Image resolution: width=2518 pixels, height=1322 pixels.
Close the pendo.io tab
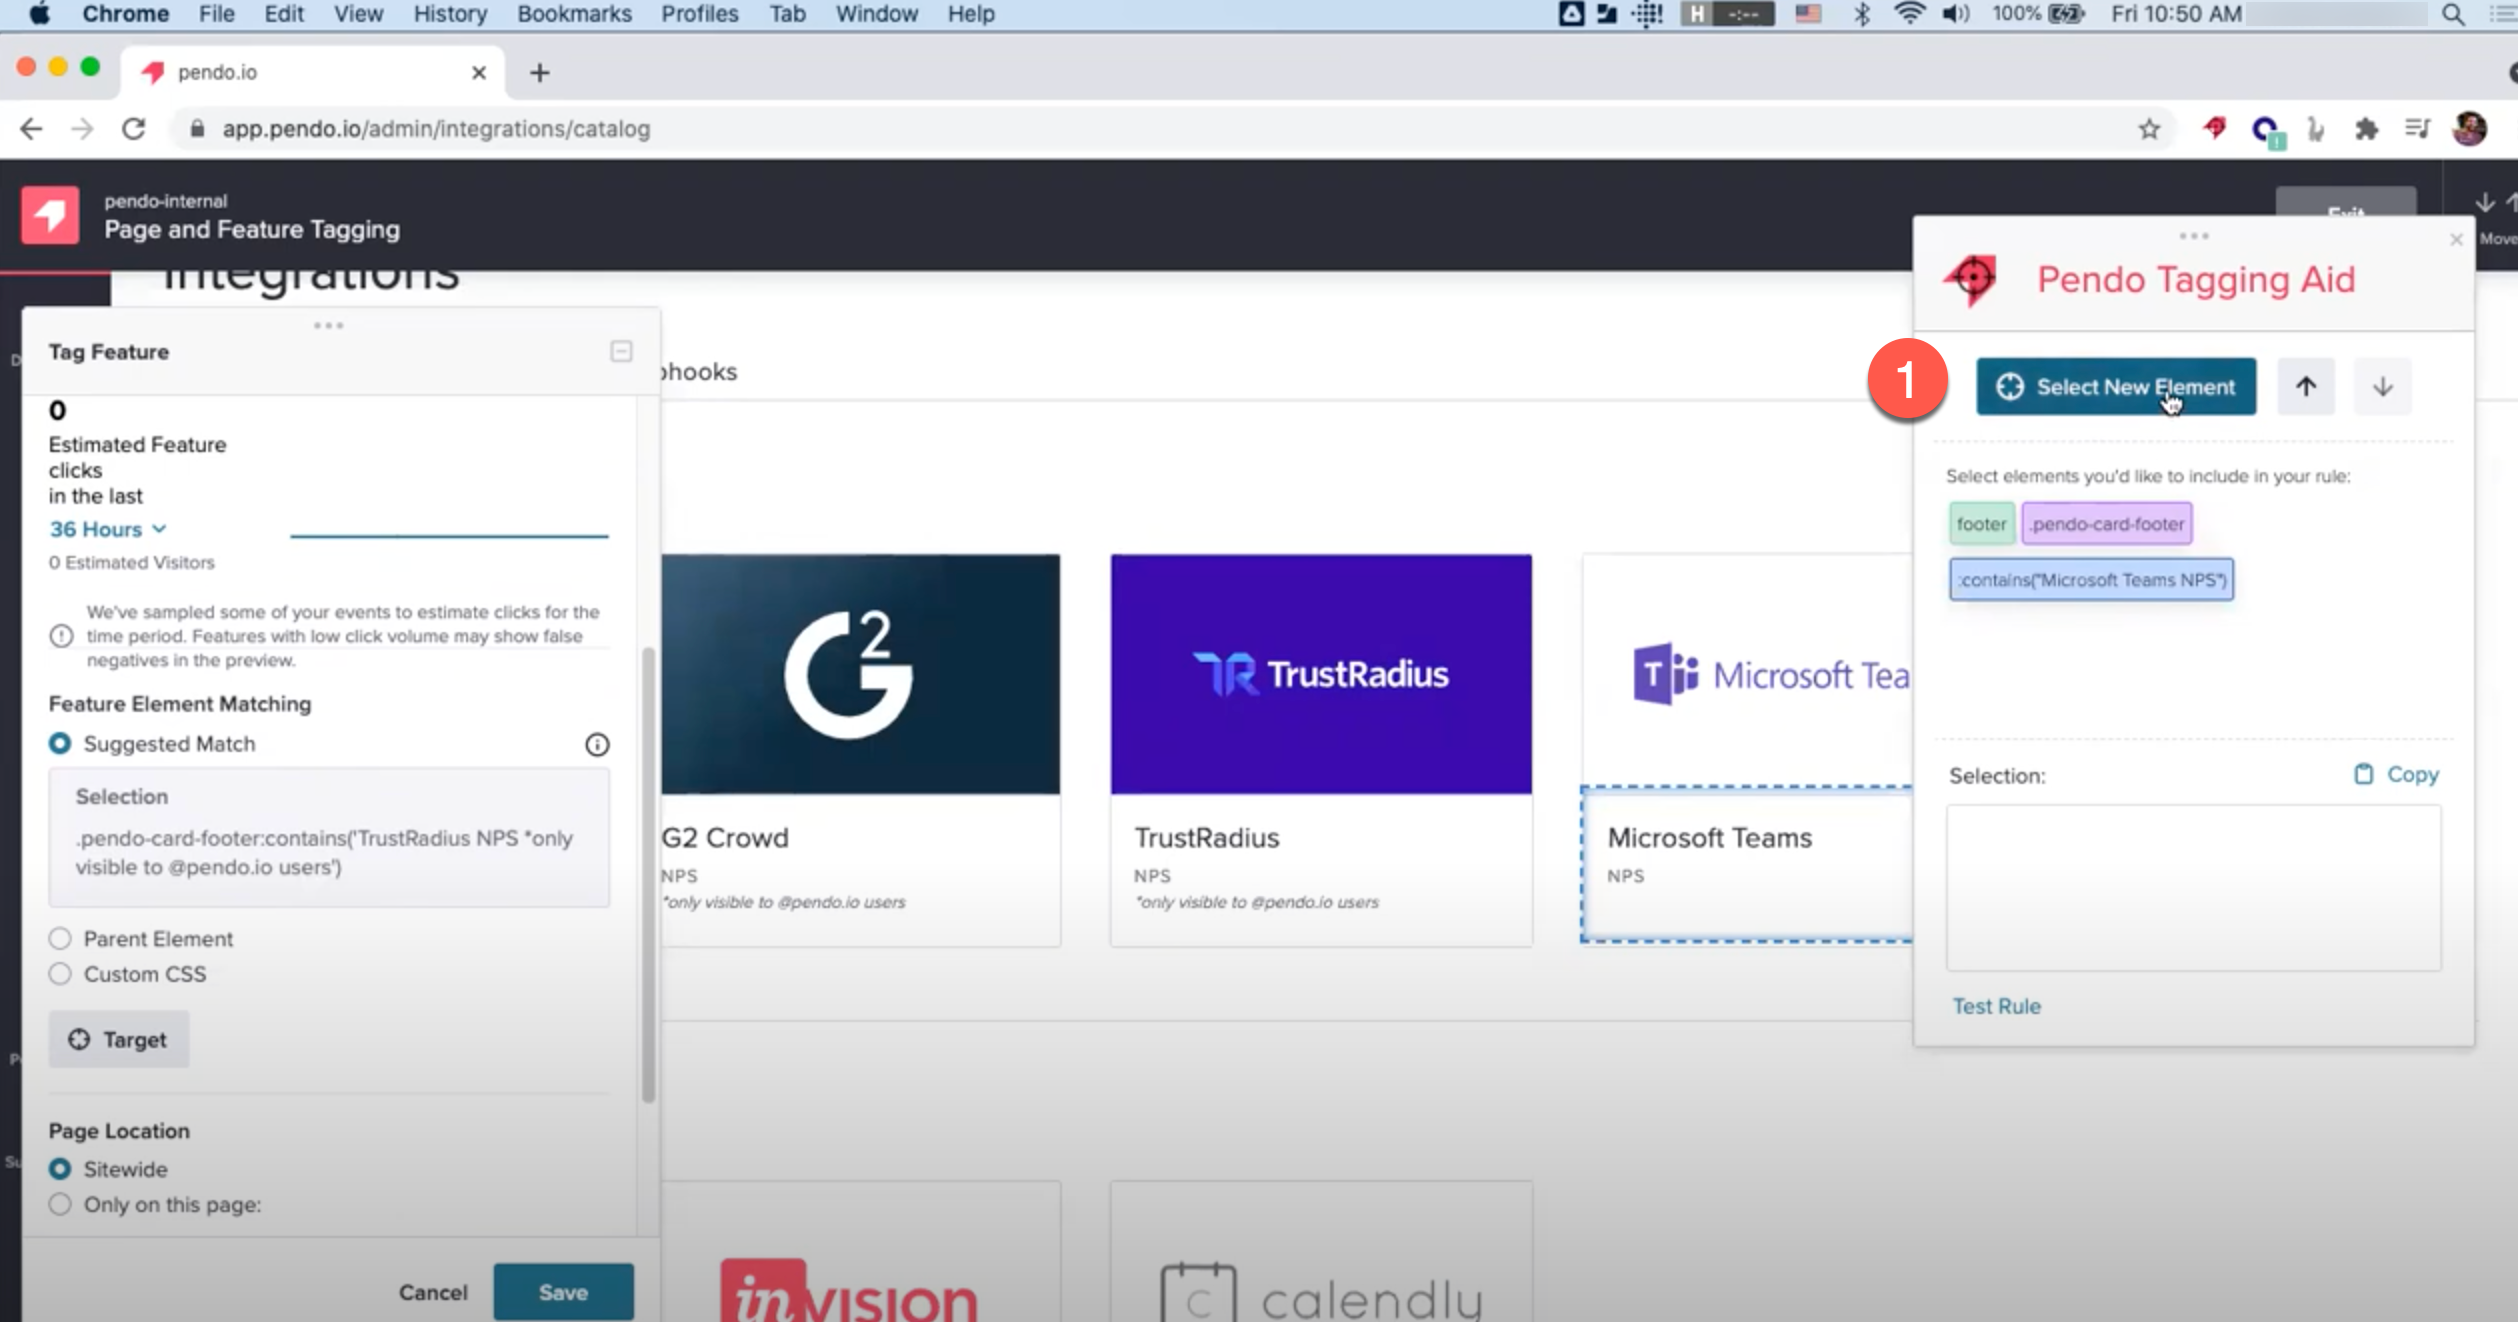[x=479, y=73]
